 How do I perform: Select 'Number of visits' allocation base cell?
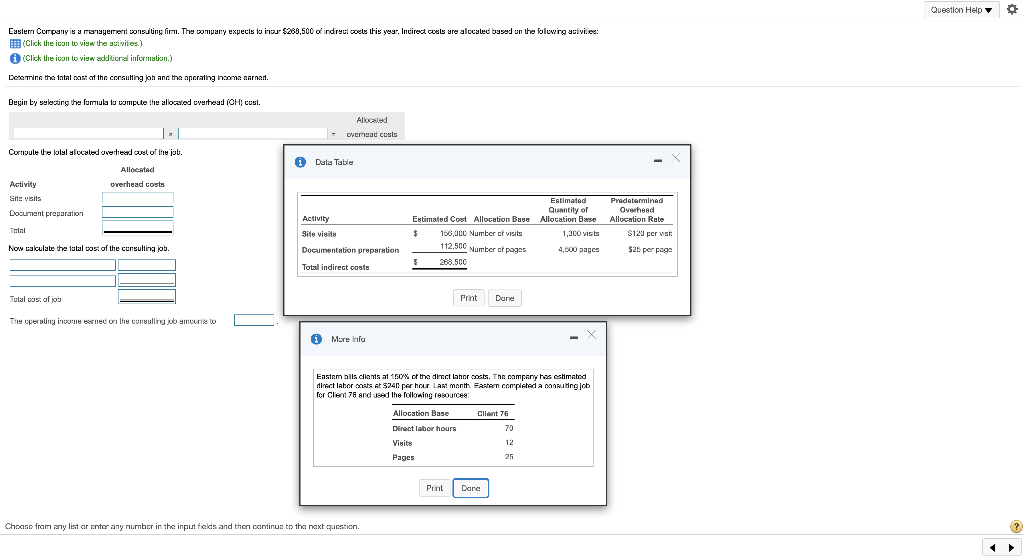(496, 233)
